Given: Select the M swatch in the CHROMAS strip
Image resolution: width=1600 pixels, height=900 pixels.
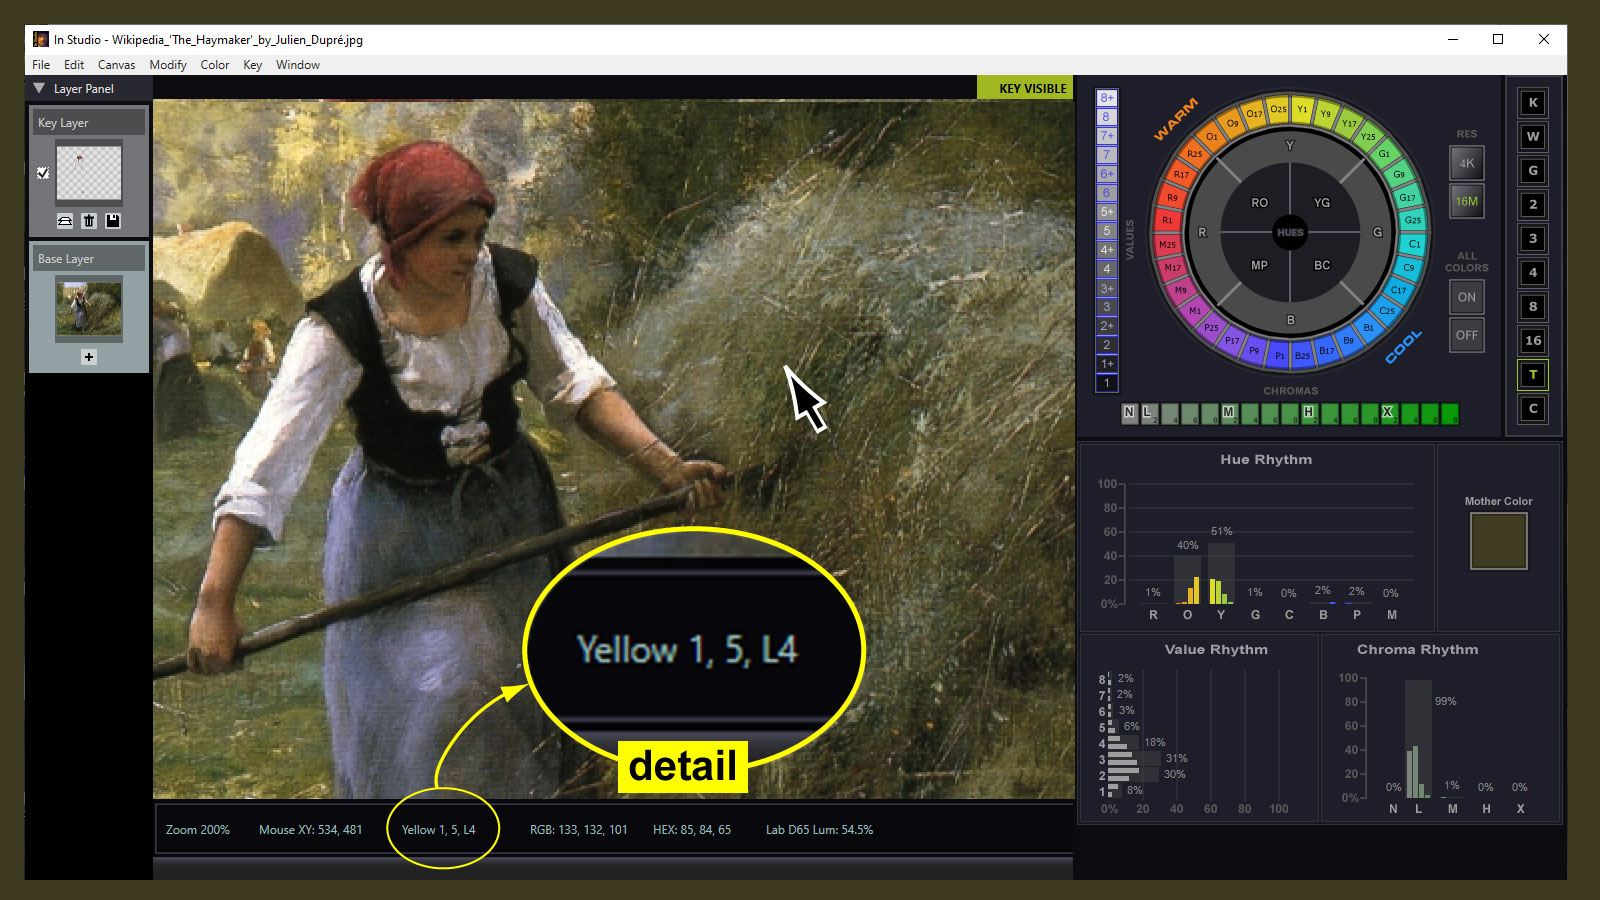Looking at the screenshot, I should point(1229,413).
